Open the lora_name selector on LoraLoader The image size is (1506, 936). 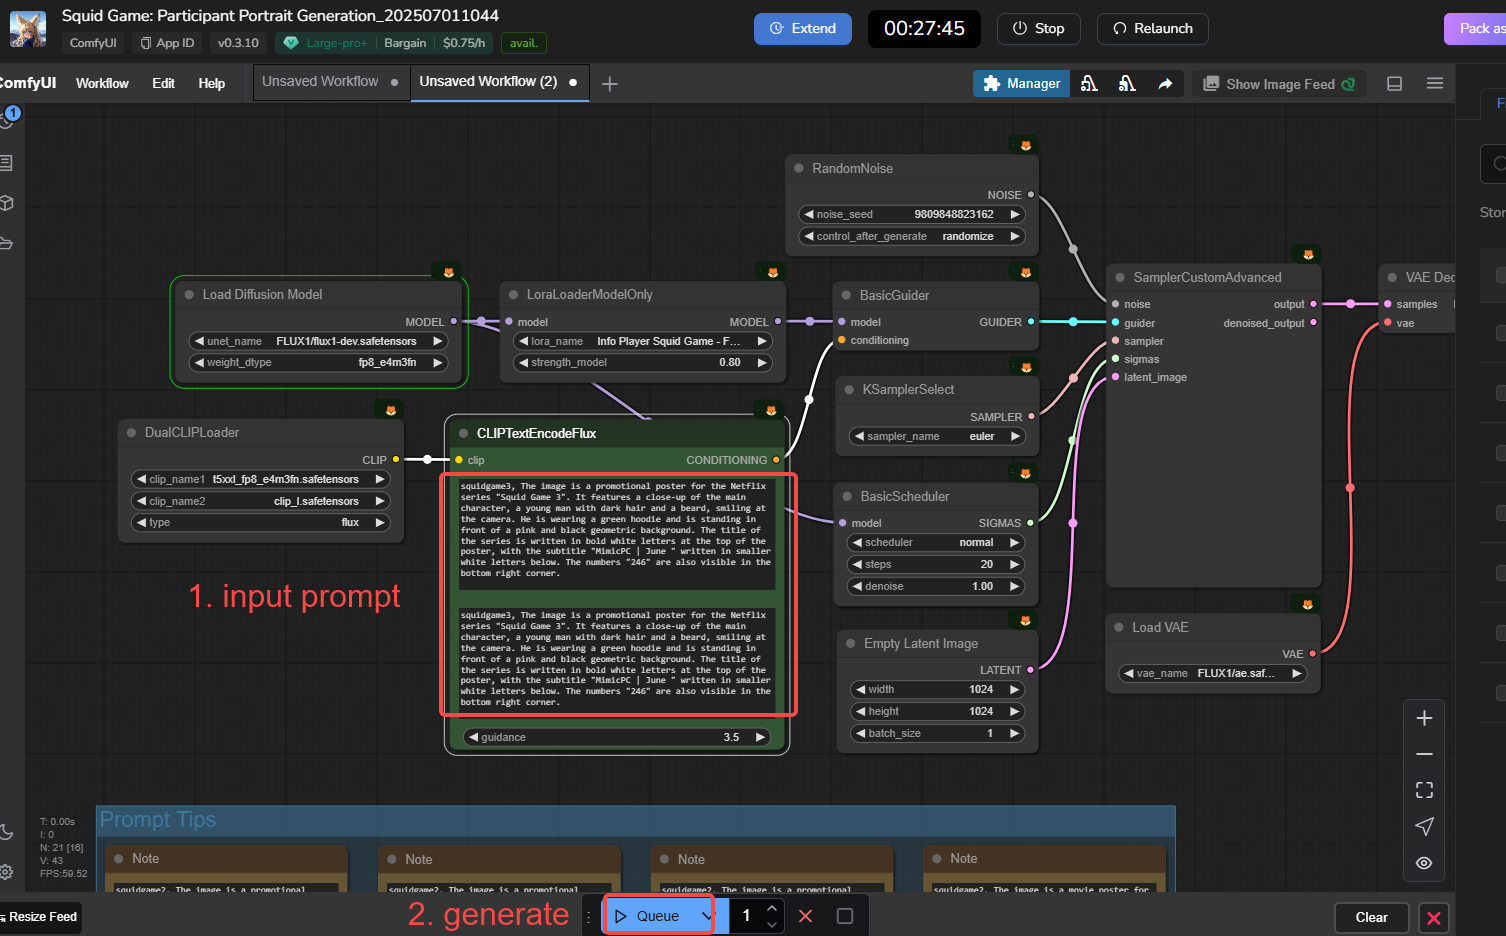coord(642,341)
